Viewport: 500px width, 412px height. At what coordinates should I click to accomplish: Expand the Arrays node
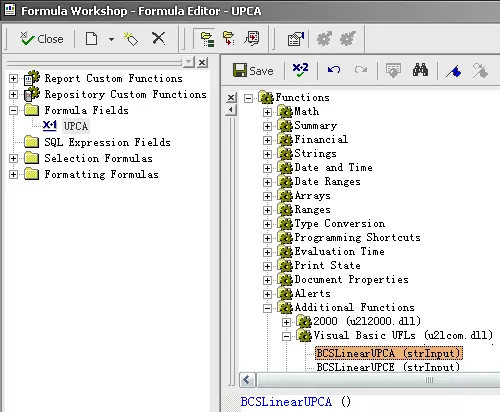tap(267, 196)
